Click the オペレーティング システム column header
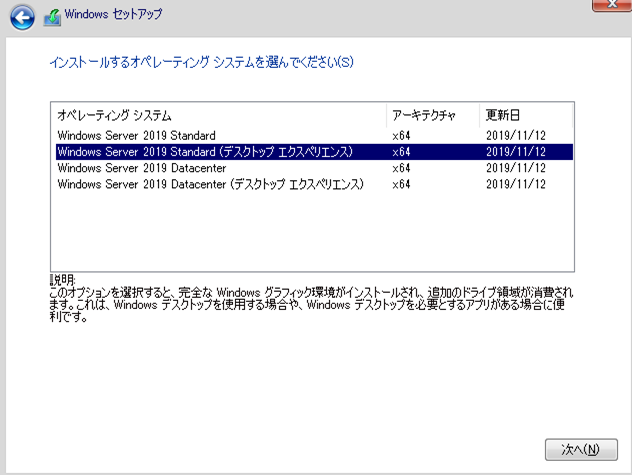This screenshot has height=475, width=632. [x=220, y=115]
